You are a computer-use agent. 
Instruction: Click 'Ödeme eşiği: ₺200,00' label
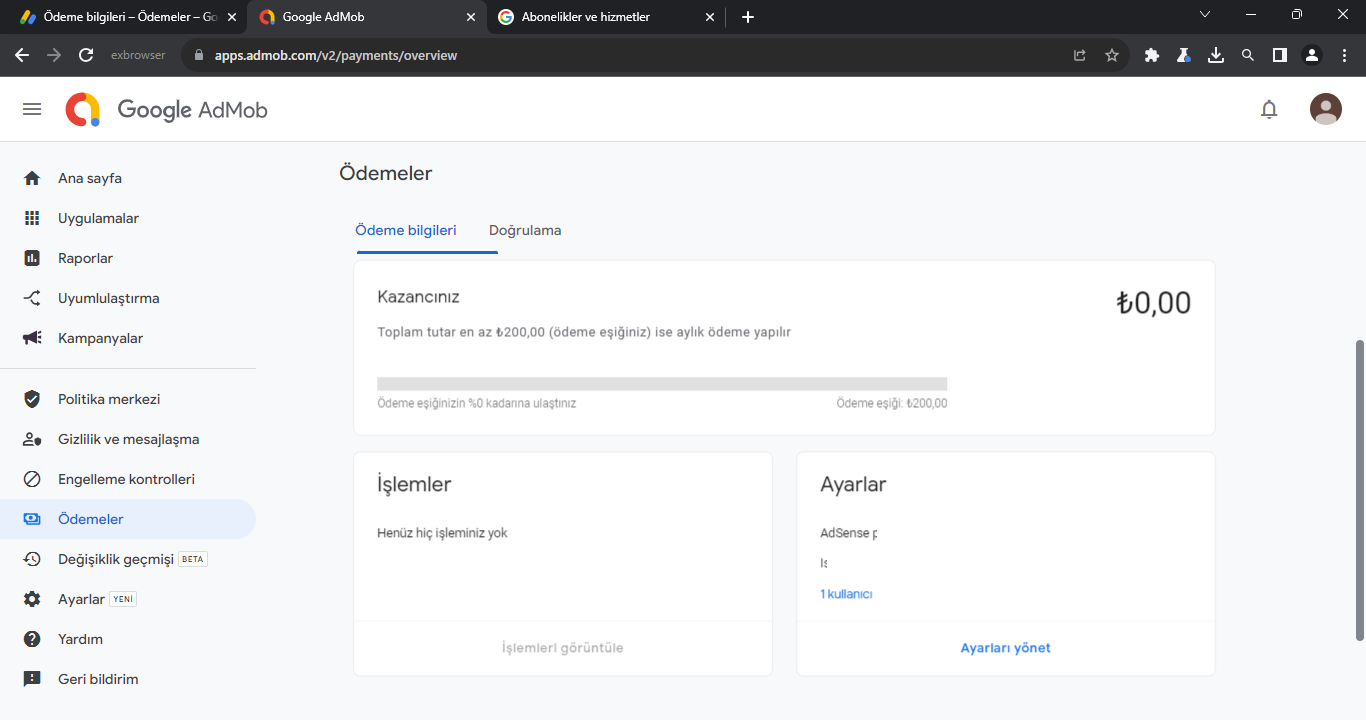point(892,404)
